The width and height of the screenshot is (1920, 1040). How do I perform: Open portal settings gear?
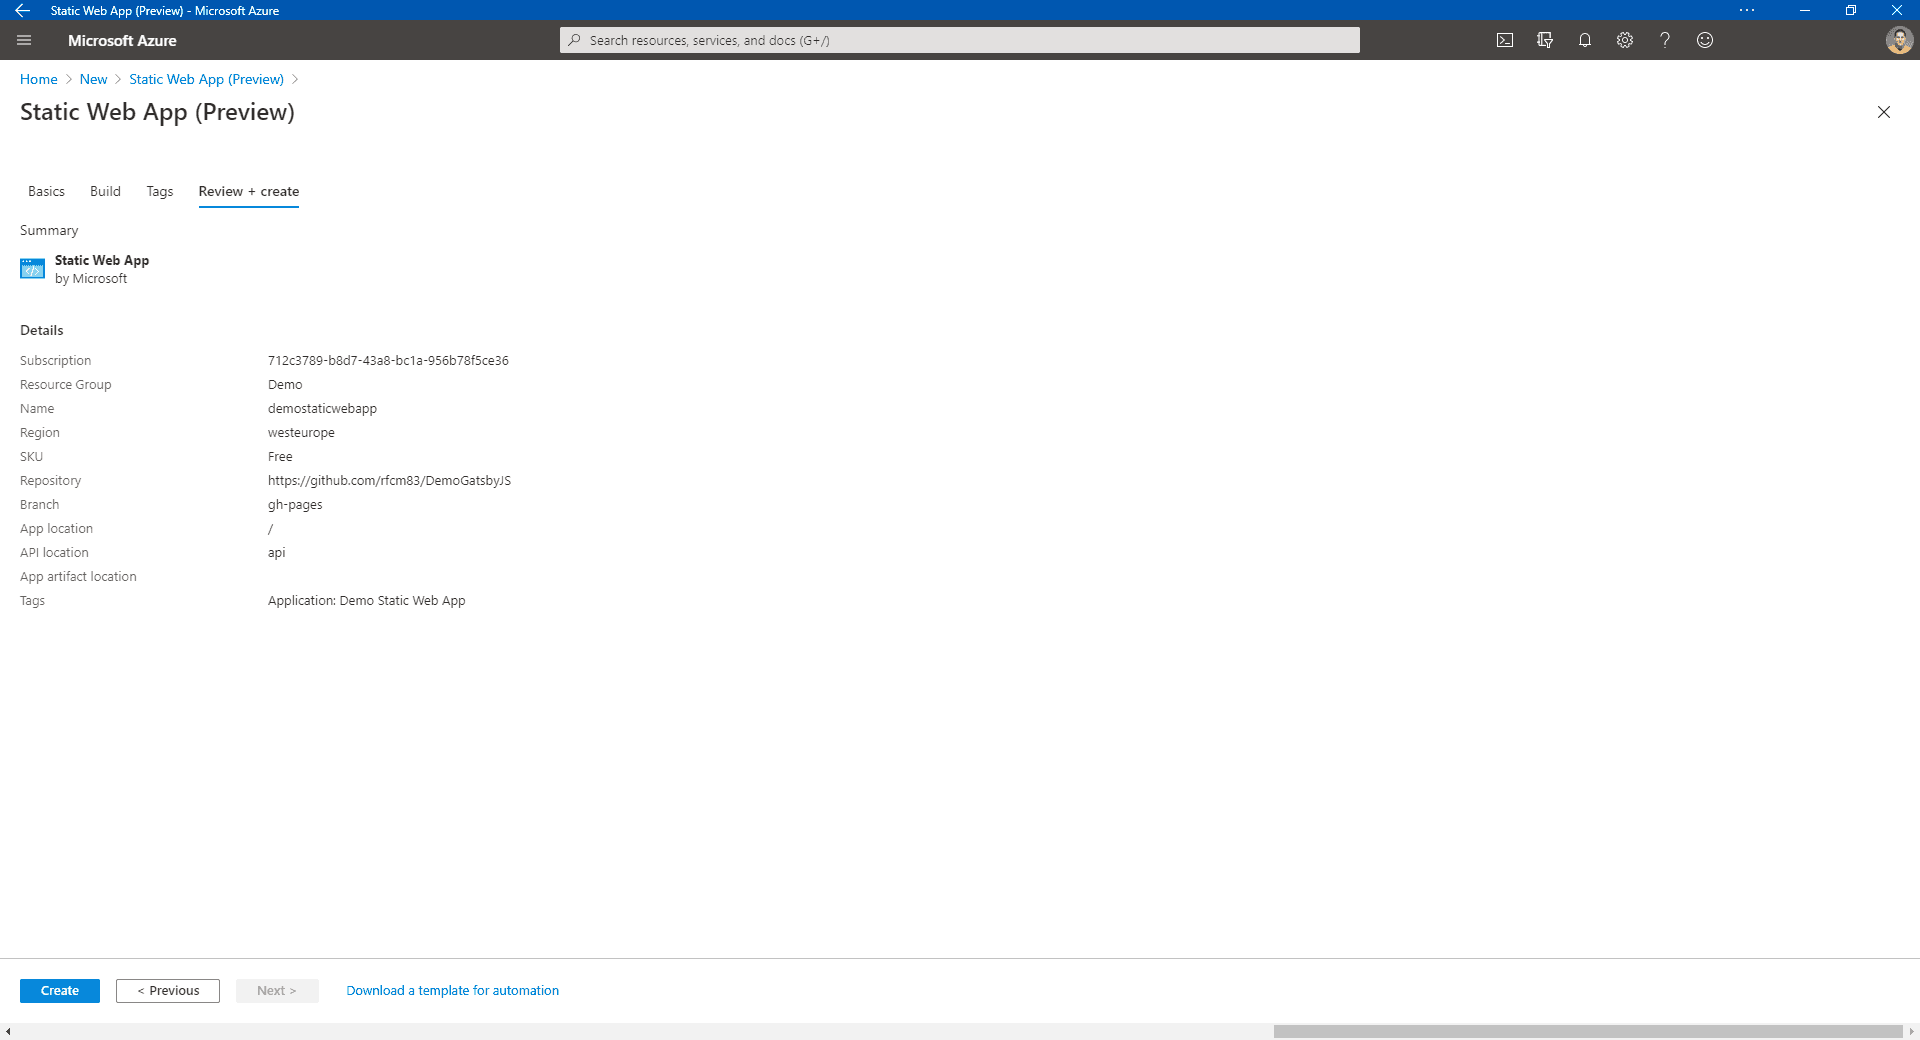click(1625, 40)
